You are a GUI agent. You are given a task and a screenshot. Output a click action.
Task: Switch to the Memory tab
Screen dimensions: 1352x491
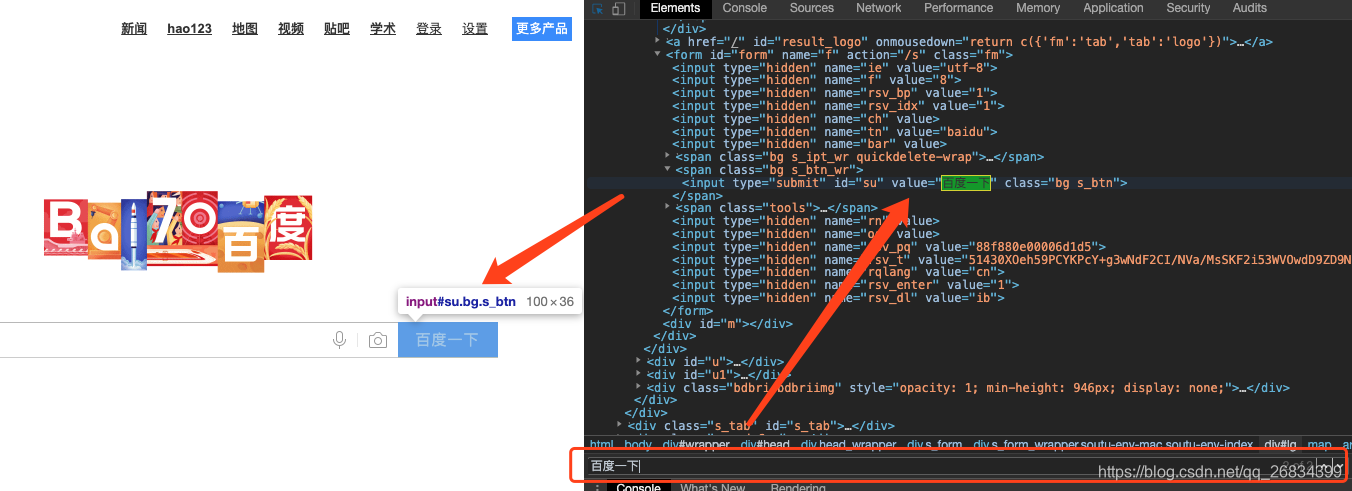coord(1038,8)
